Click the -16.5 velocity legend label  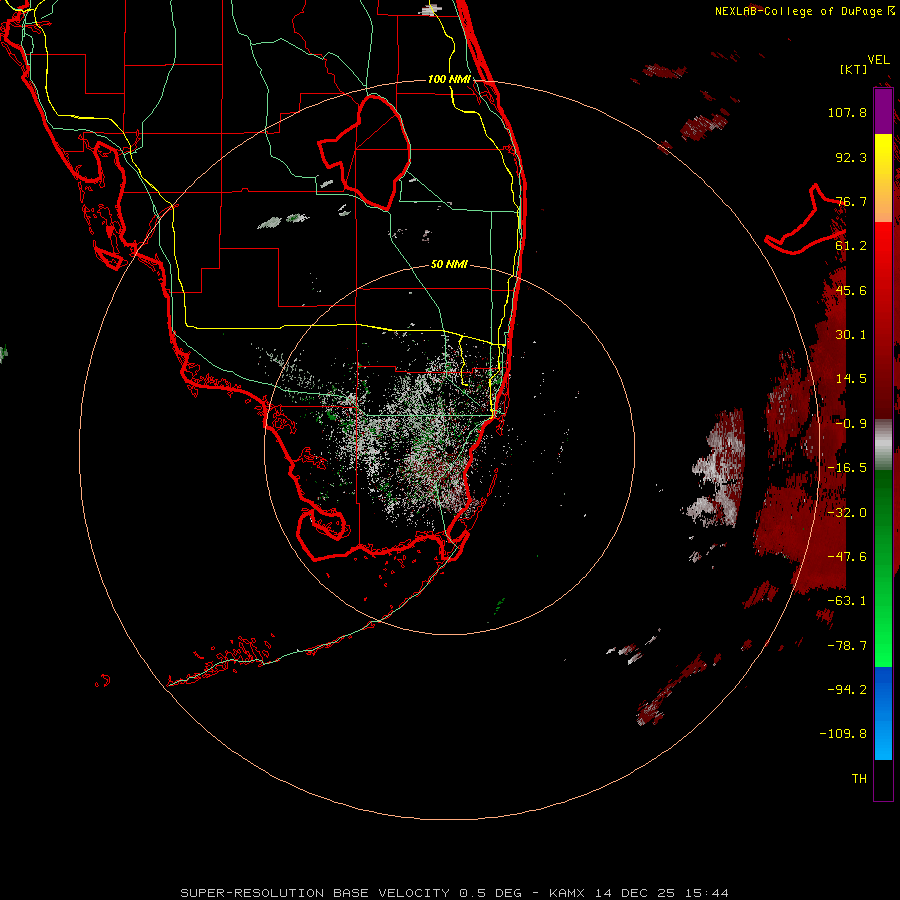tap(847, 468)
